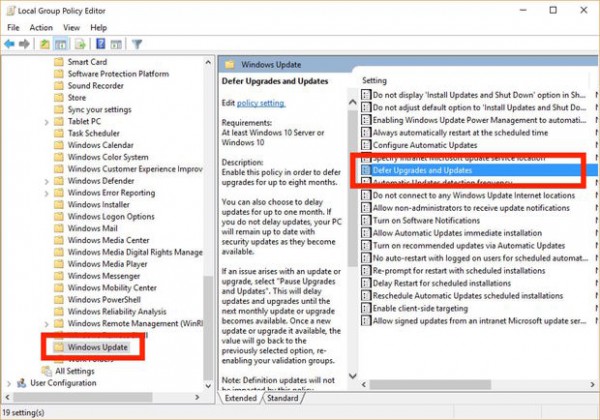Click the Back arrow toolbar icon
Viewport: 600px width, 420px height.
[9, 44]
